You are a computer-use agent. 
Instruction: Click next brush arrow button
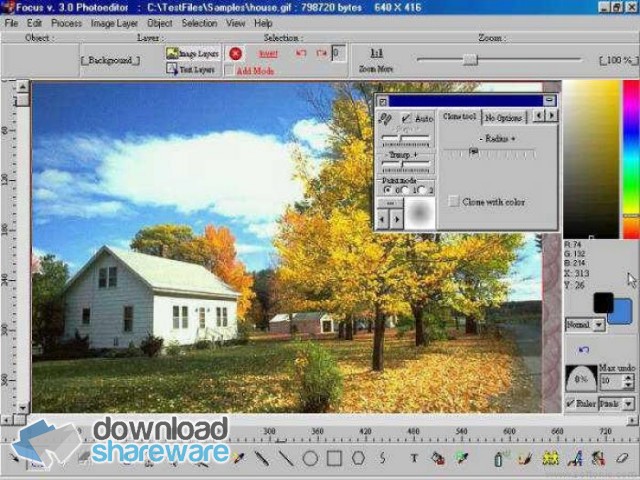397,219
